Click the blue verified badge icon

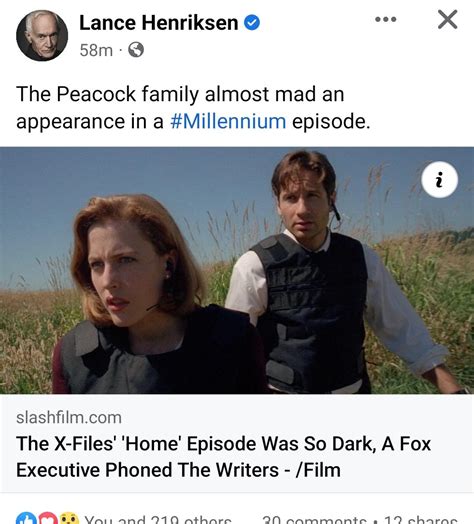[x=252, y=23]
